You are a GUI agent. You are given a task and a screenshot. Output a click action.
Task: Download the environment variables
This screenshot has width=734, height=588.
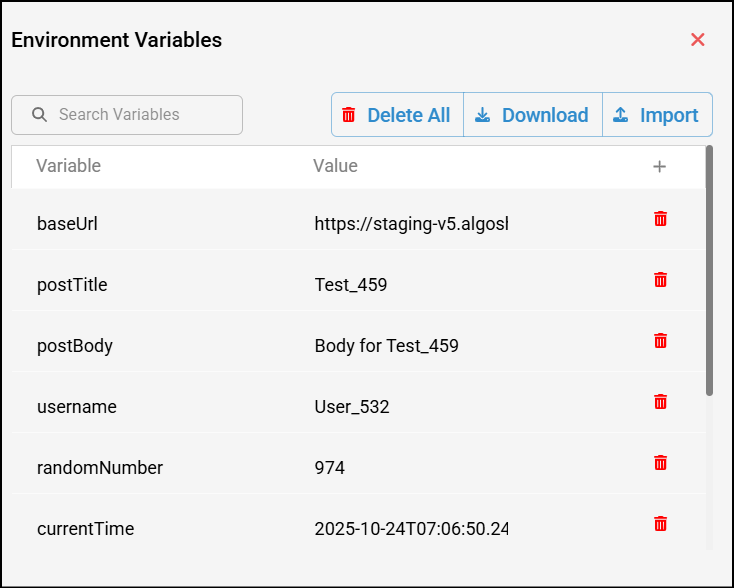point(532,115)
